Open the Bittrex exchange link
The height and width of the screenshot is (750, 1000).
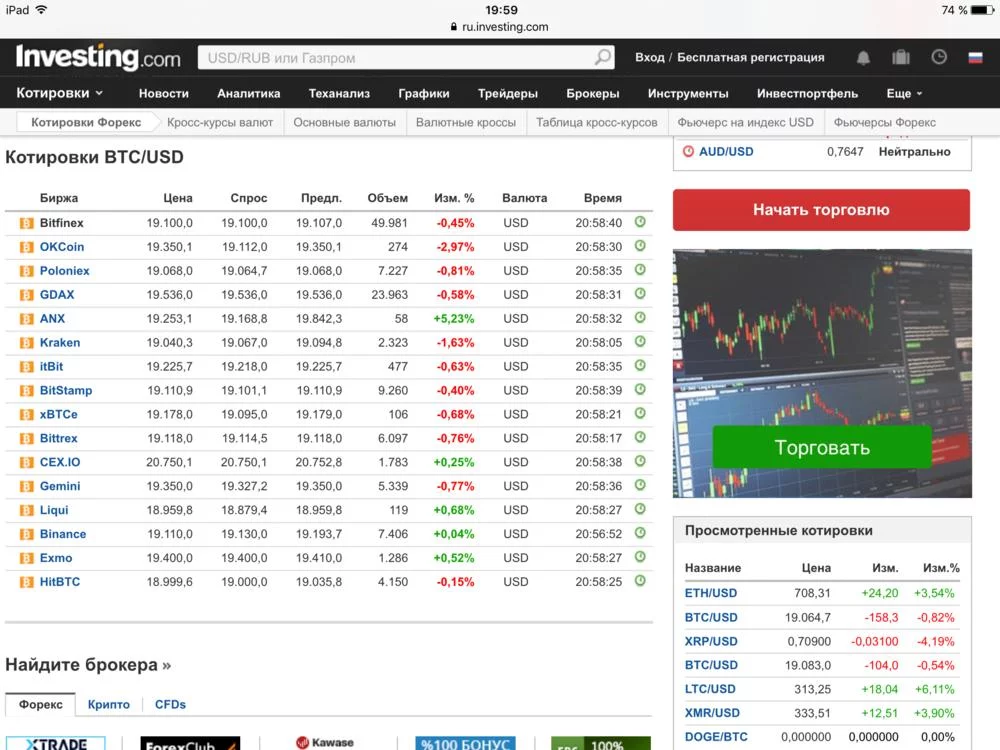[x=59, y=438]
